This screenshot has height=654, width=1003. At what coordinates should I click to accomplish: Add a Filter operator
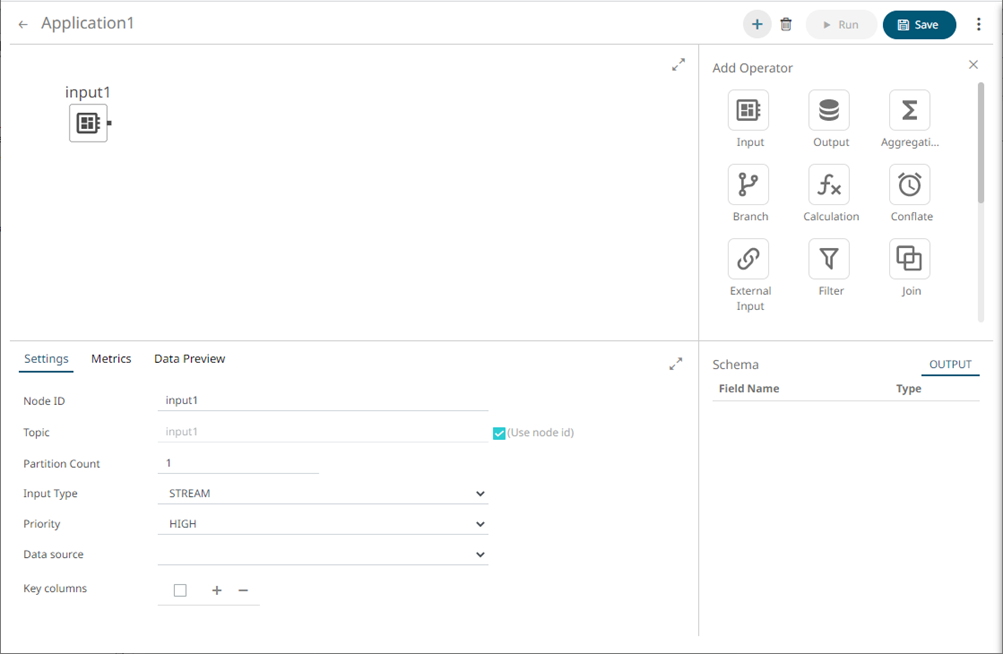point(829,259)
